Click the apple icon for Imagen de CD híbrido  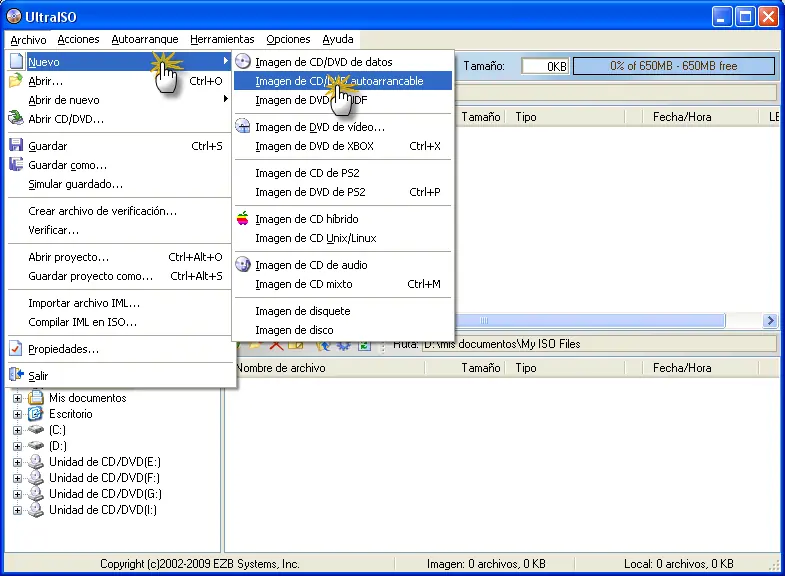[243, 218]
